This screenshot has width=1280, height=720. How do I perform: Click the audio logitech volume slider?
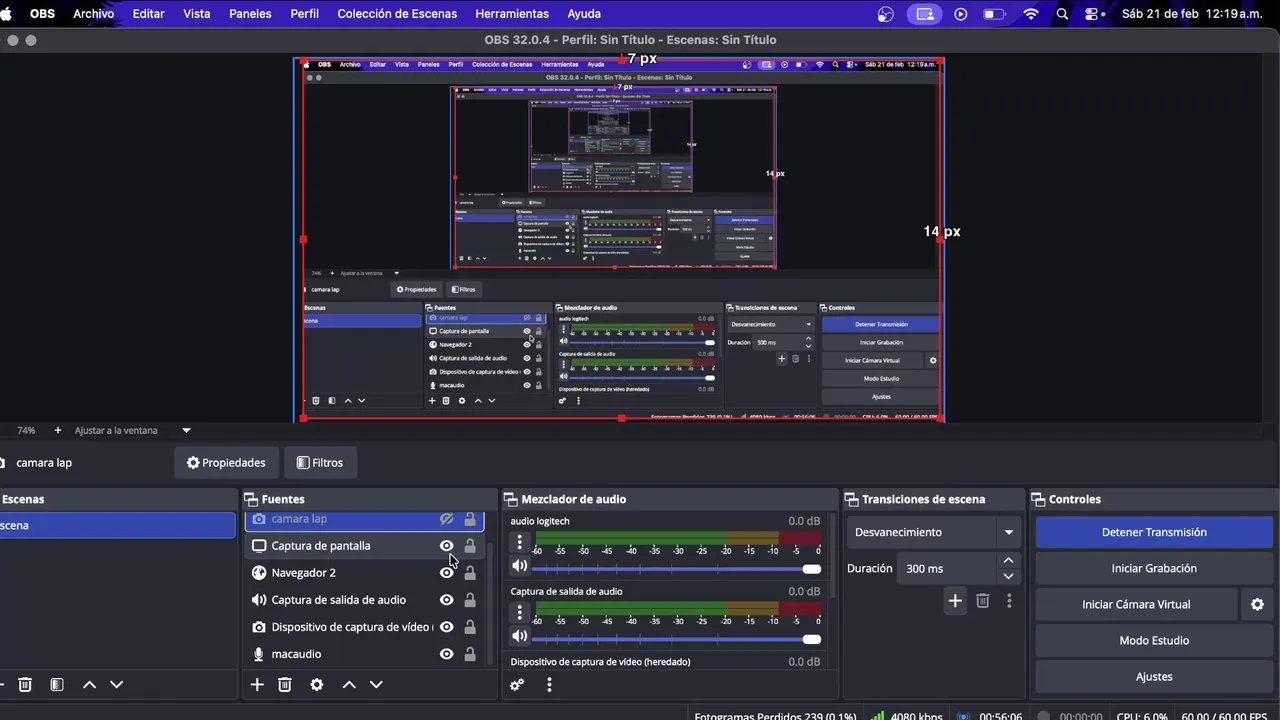676,569
